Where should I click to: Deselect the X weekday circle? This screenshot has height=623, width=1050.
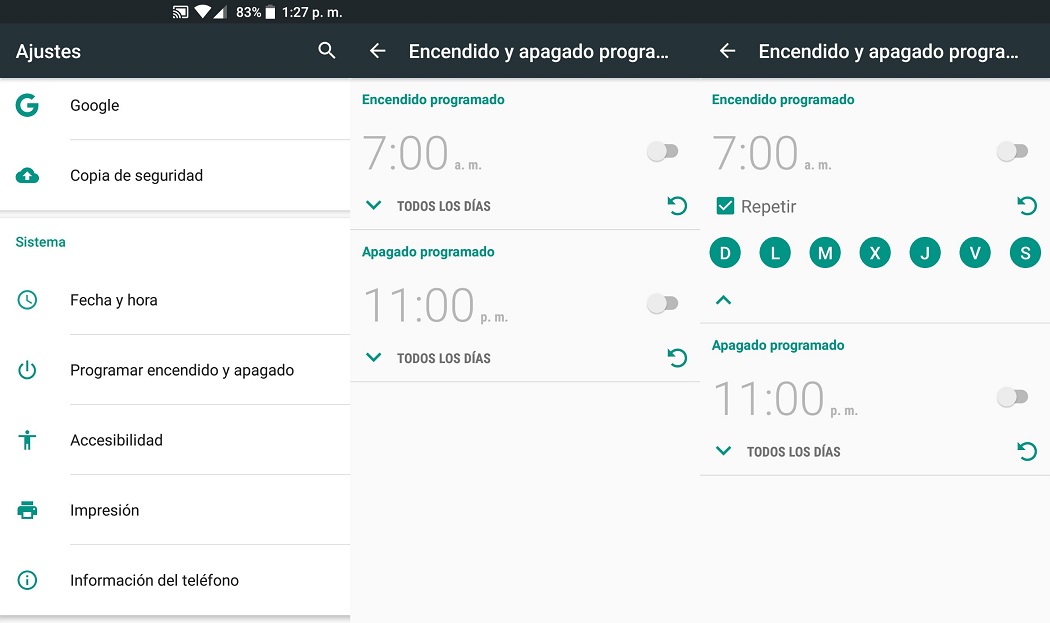(x=875, y=253)
